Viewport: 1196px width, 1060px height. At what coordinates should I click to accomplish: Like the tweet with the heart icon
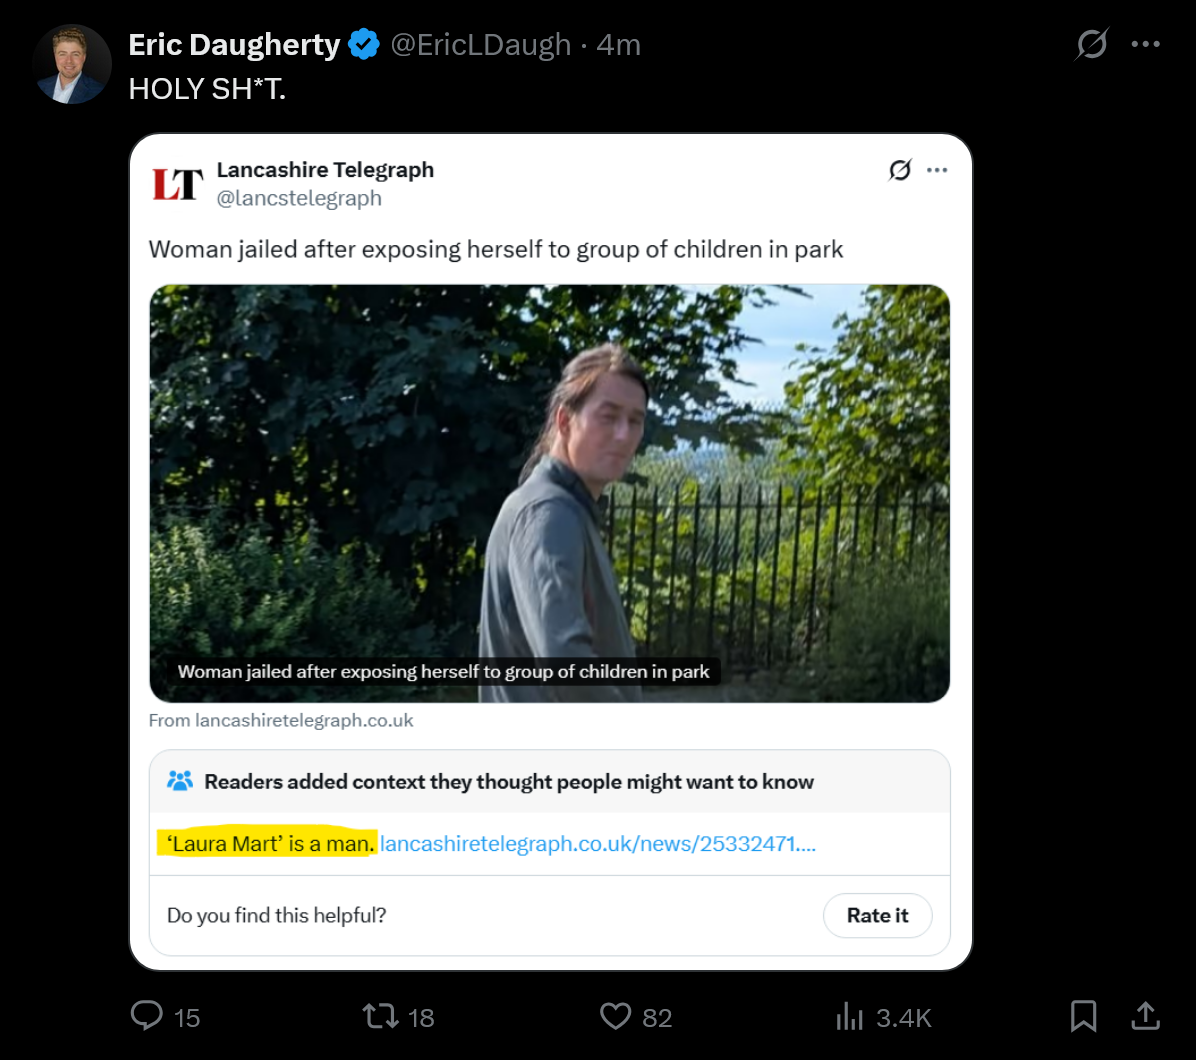(615, 1017)
